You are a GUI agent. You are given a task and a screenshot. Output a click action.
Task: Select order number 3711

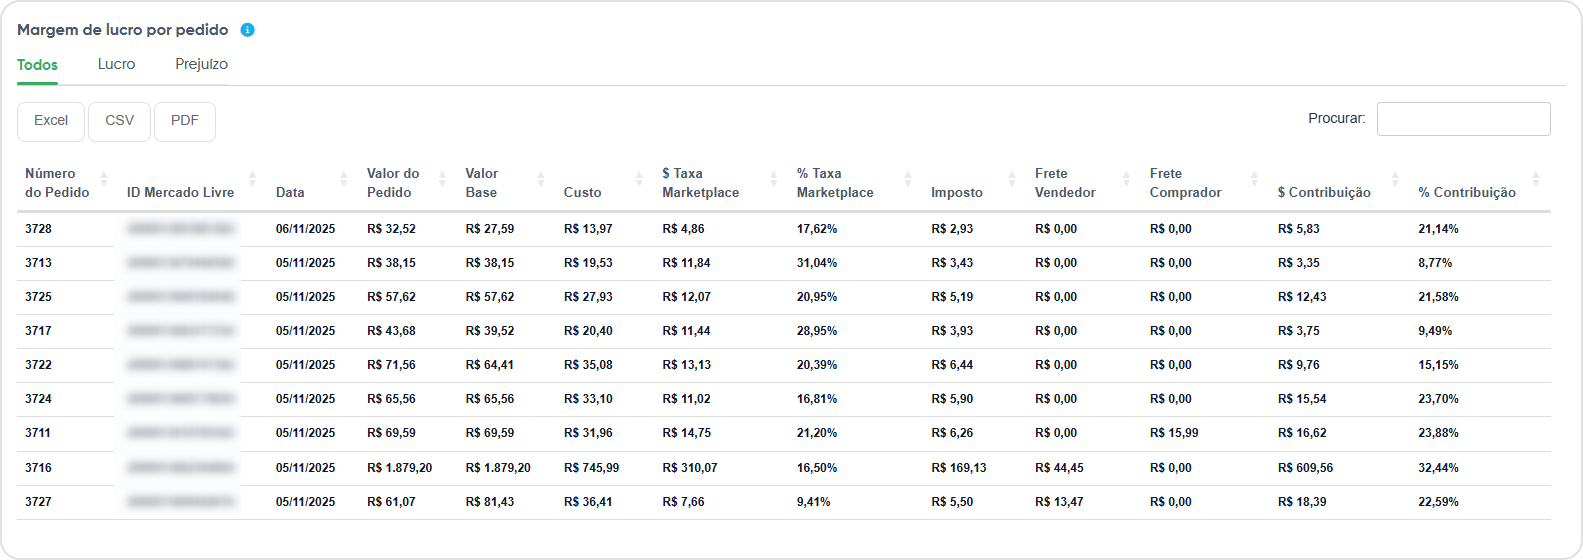[38, 433]
